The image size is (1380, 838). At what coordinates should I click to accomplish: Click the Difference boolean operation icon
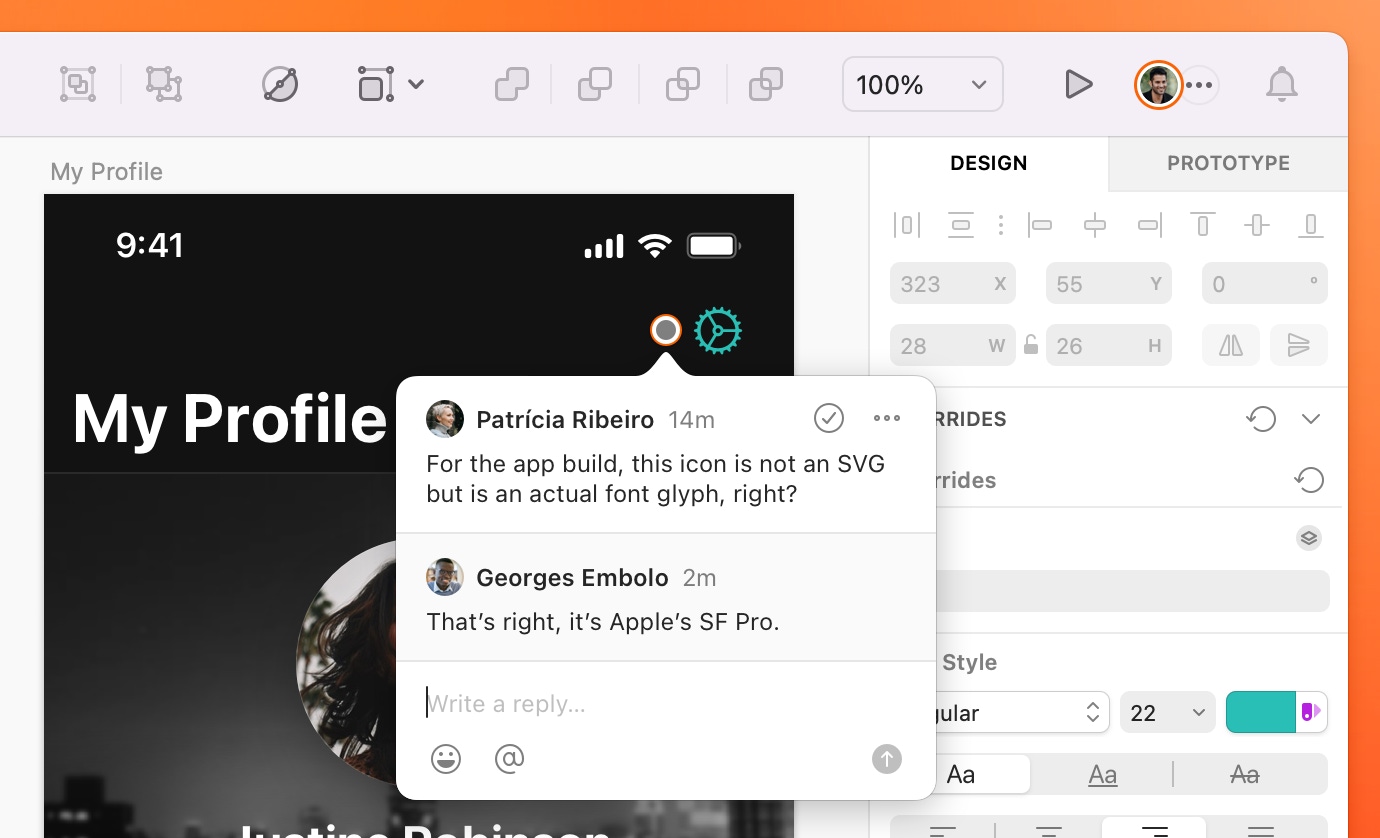(x=766, y=85)
